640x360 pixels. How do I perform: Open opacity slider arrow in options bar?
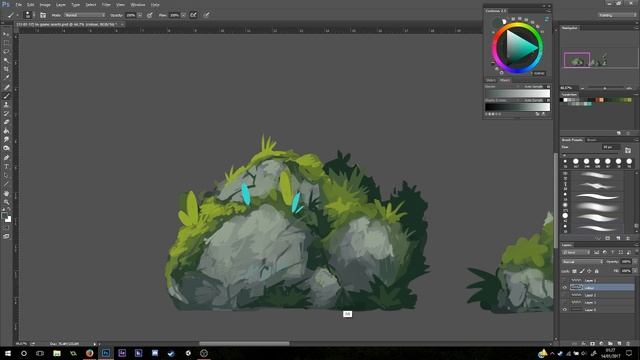[x=140, y=15]
